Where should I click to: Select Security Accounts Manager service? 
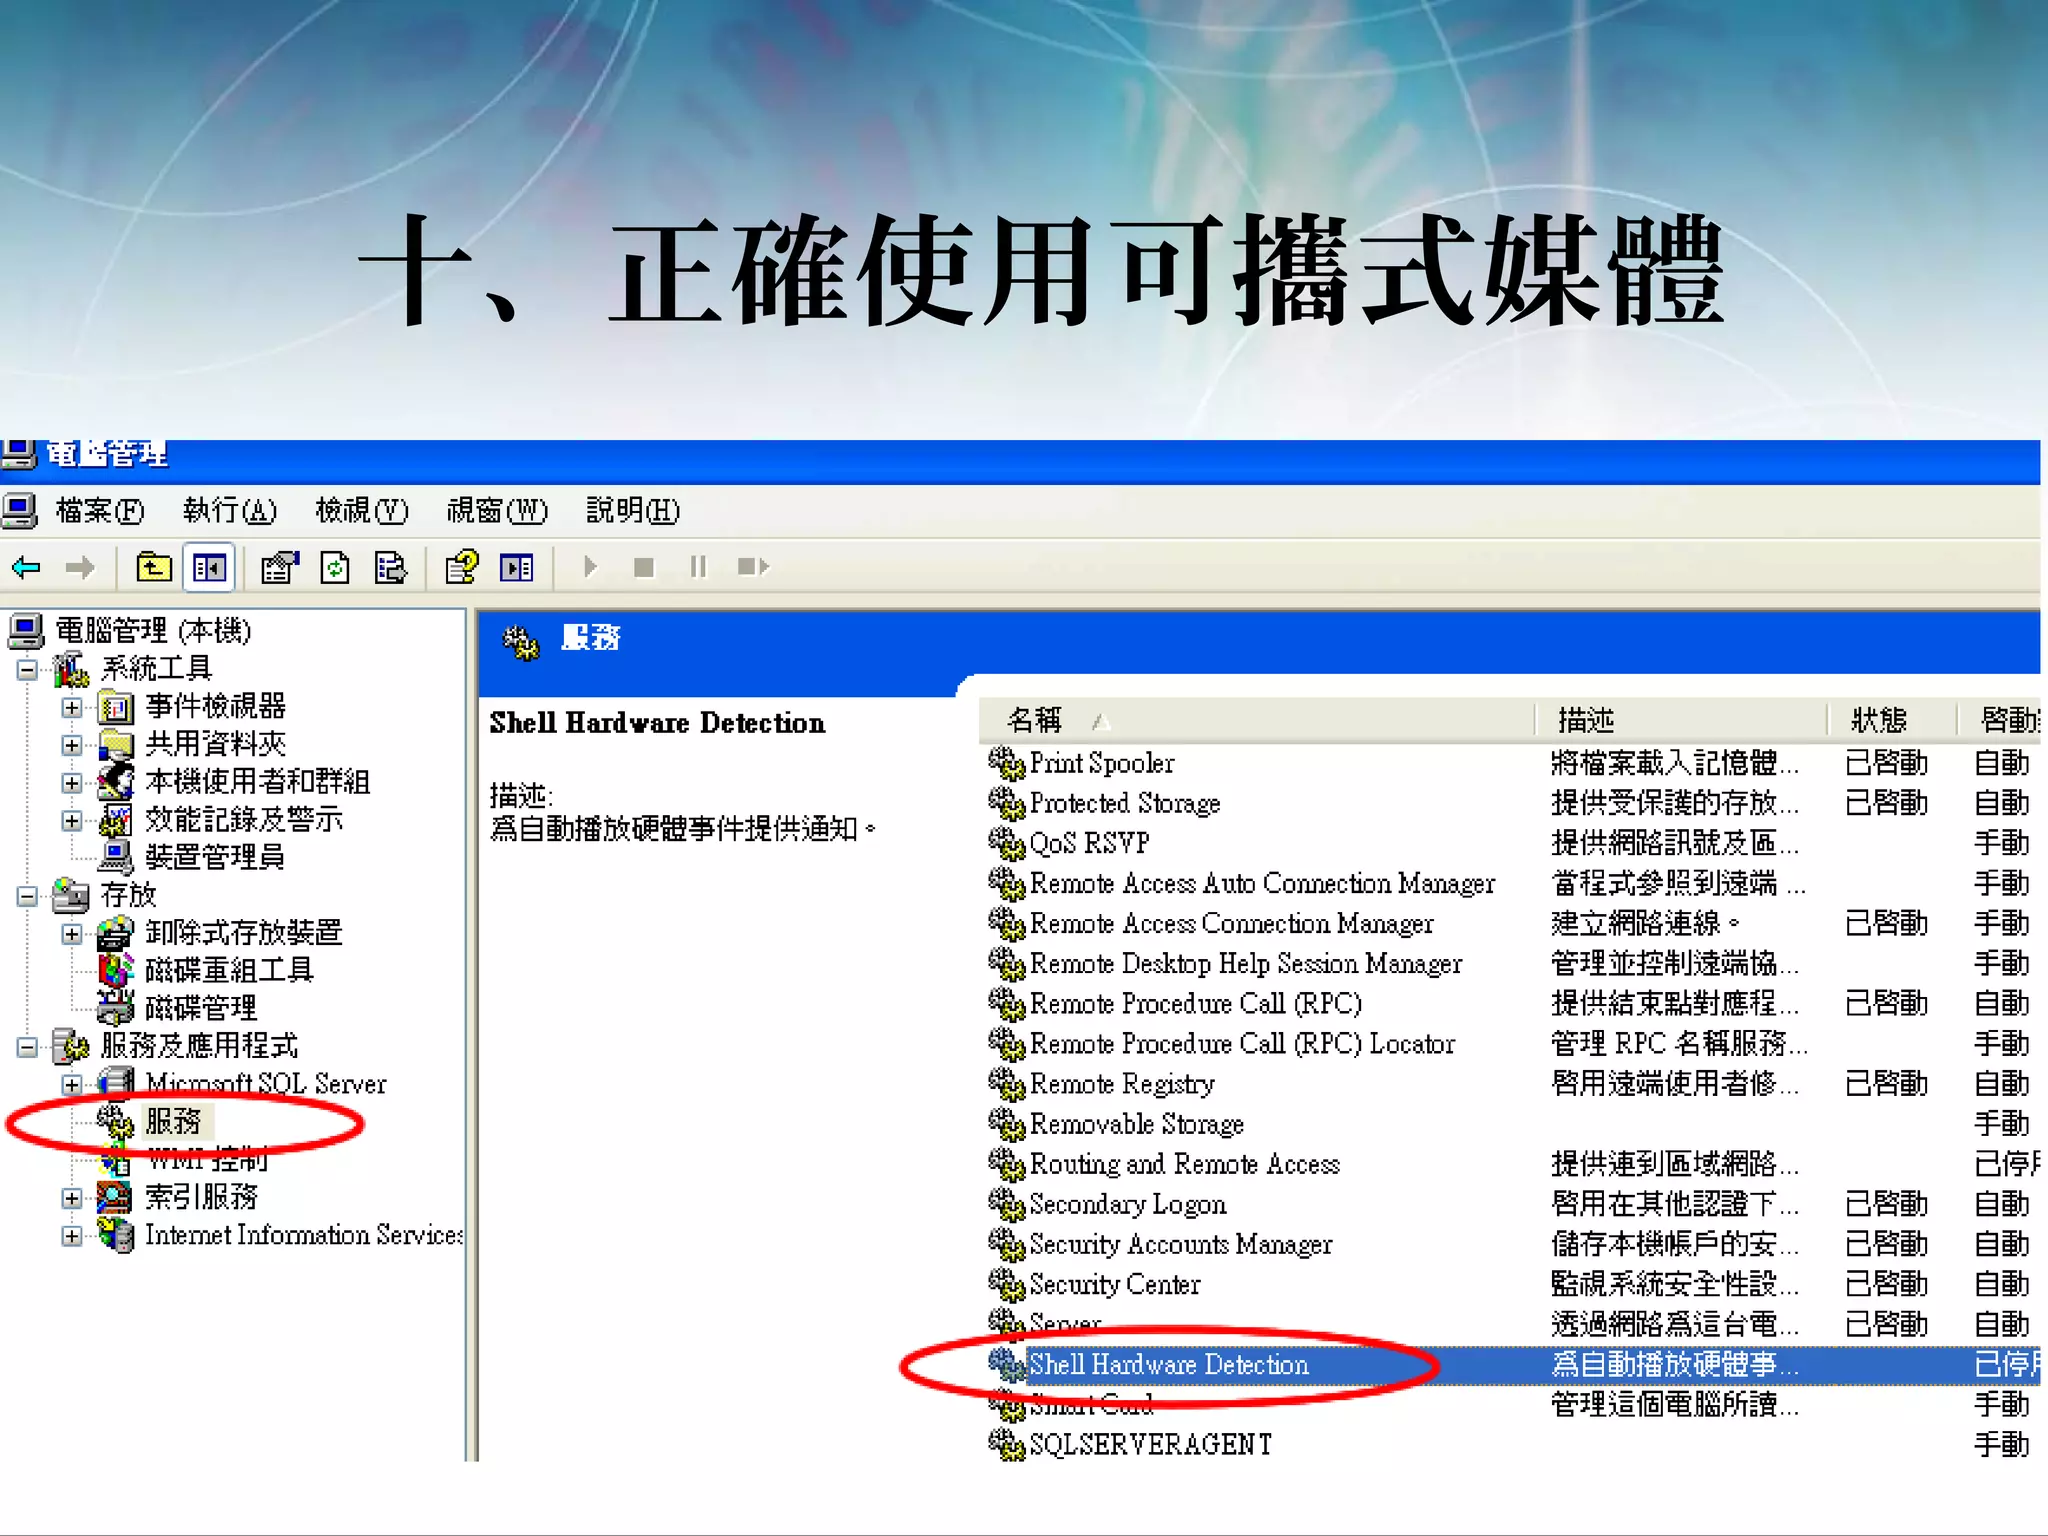click(1181, 1244)
